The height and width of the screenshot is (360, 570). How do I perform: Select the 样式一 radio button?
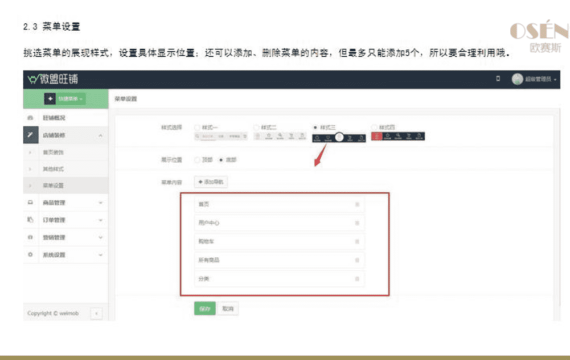coord(197,127)
